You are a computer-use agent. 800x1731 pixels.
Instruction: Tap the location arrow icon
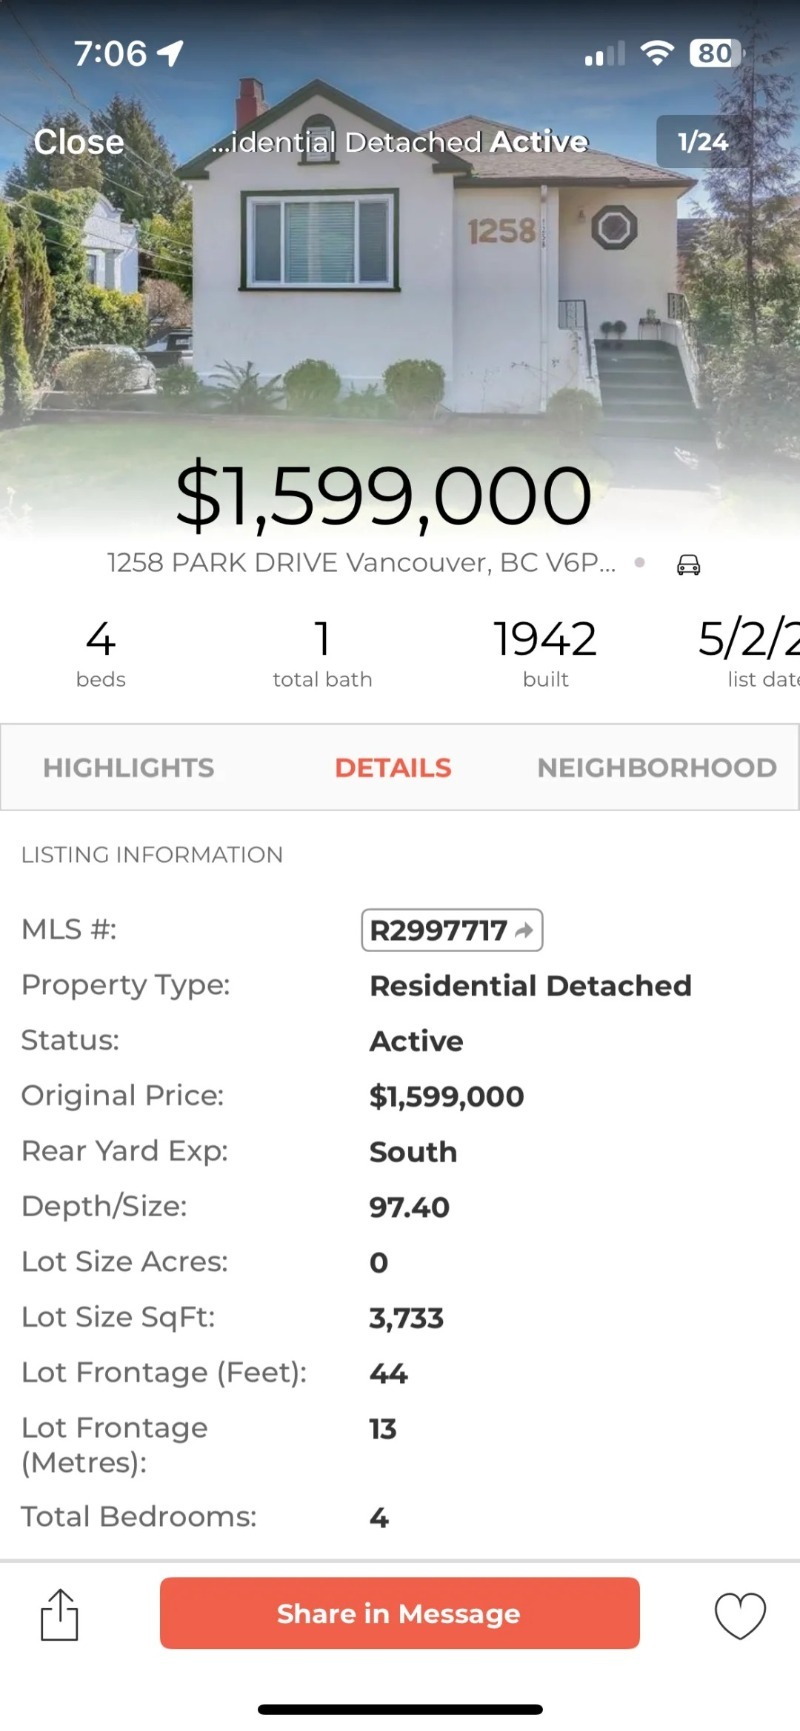point(171,53)
